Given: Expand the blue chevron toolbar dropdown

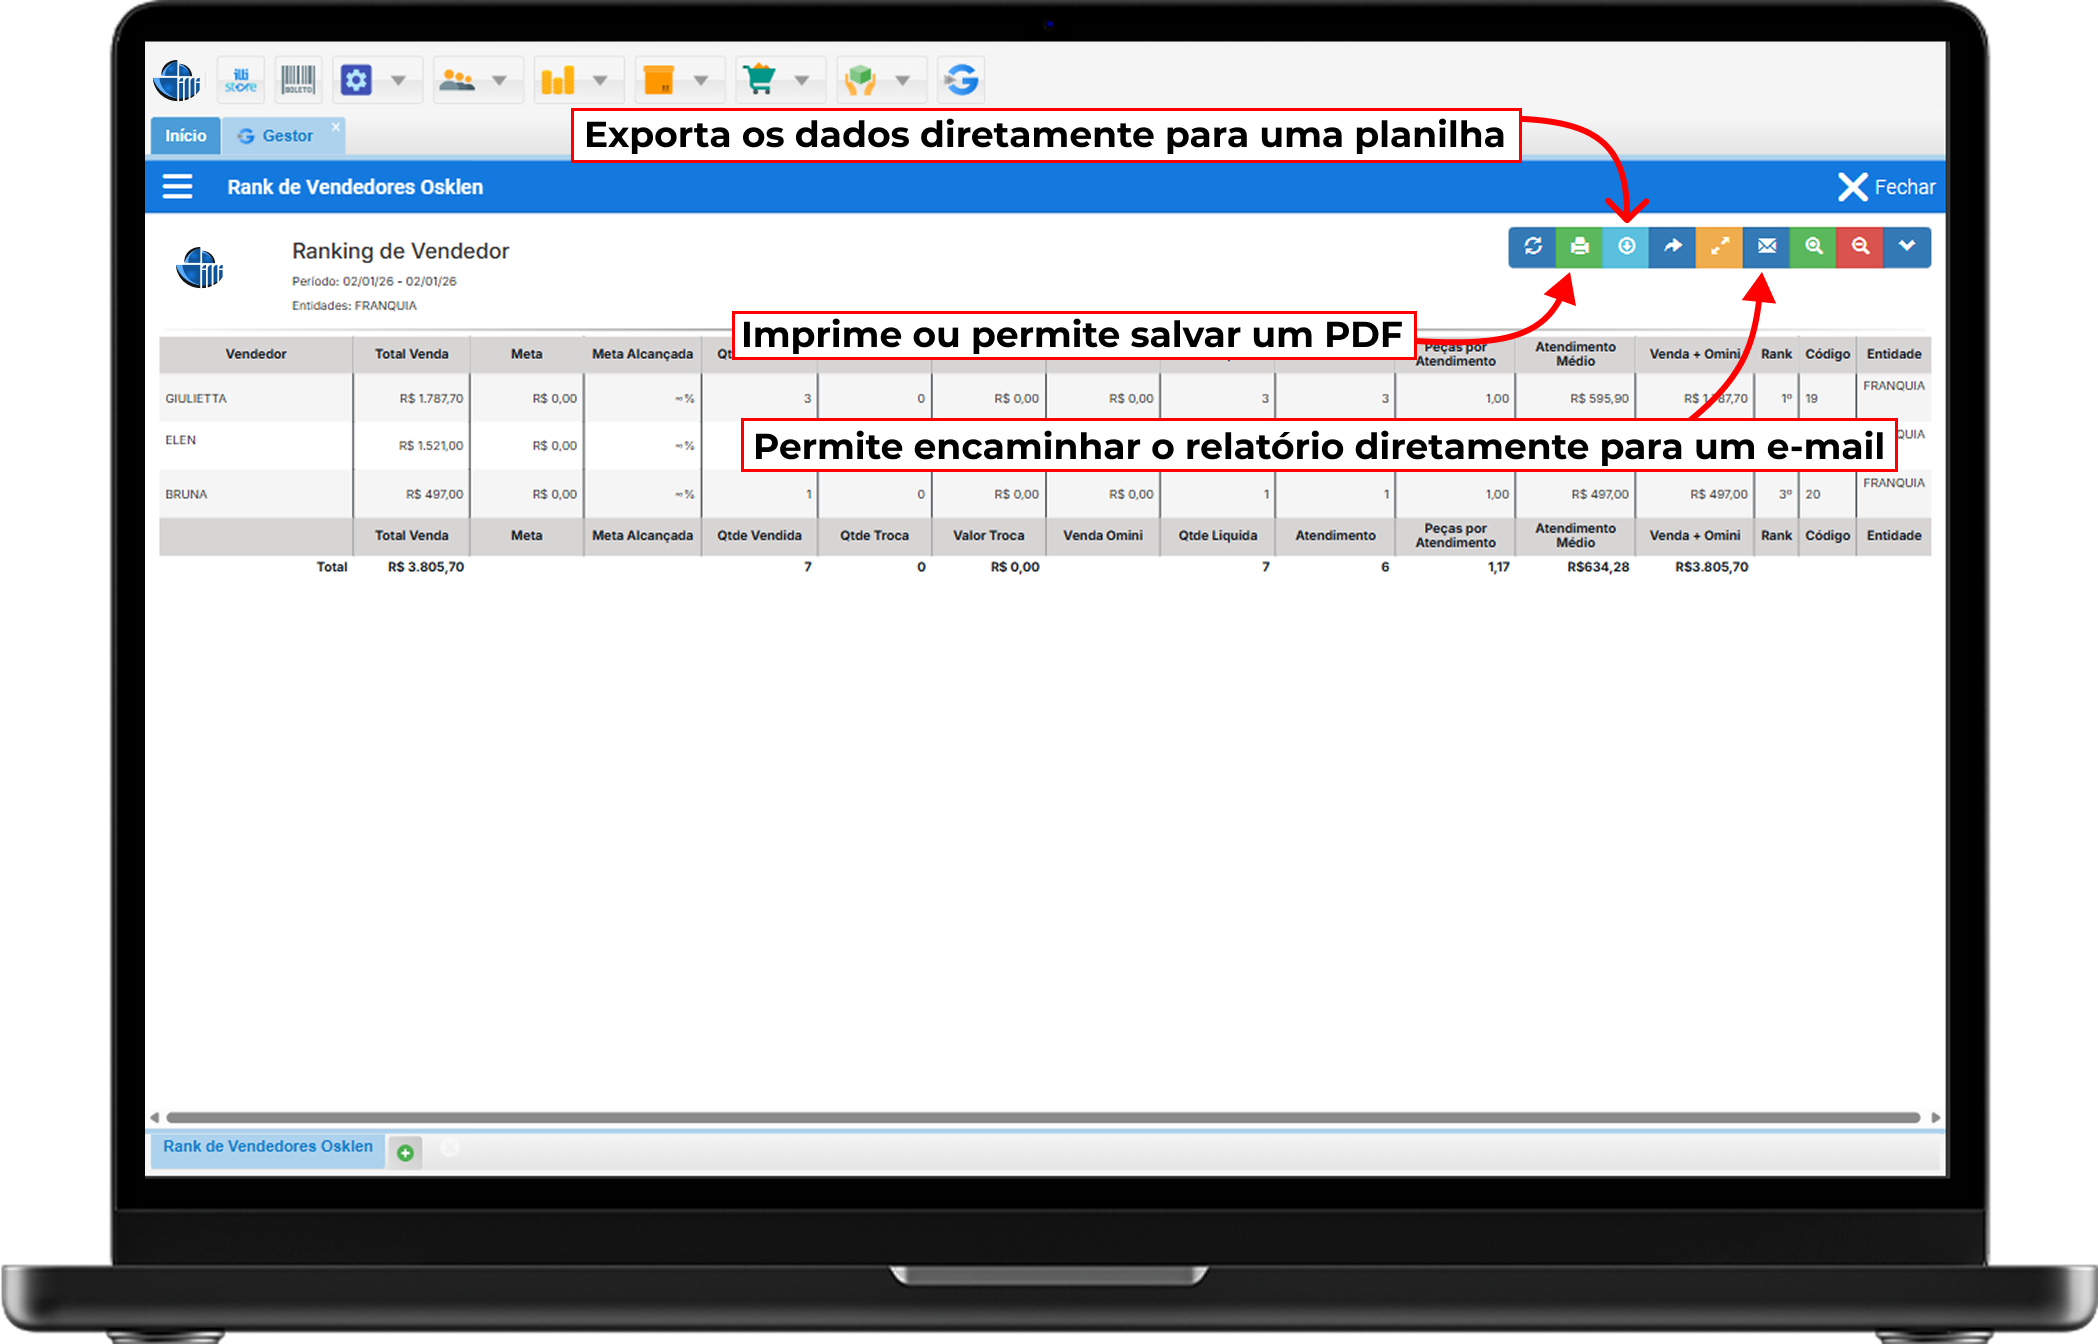Looking at the screenshot, I should click(x=1907, y=246).
